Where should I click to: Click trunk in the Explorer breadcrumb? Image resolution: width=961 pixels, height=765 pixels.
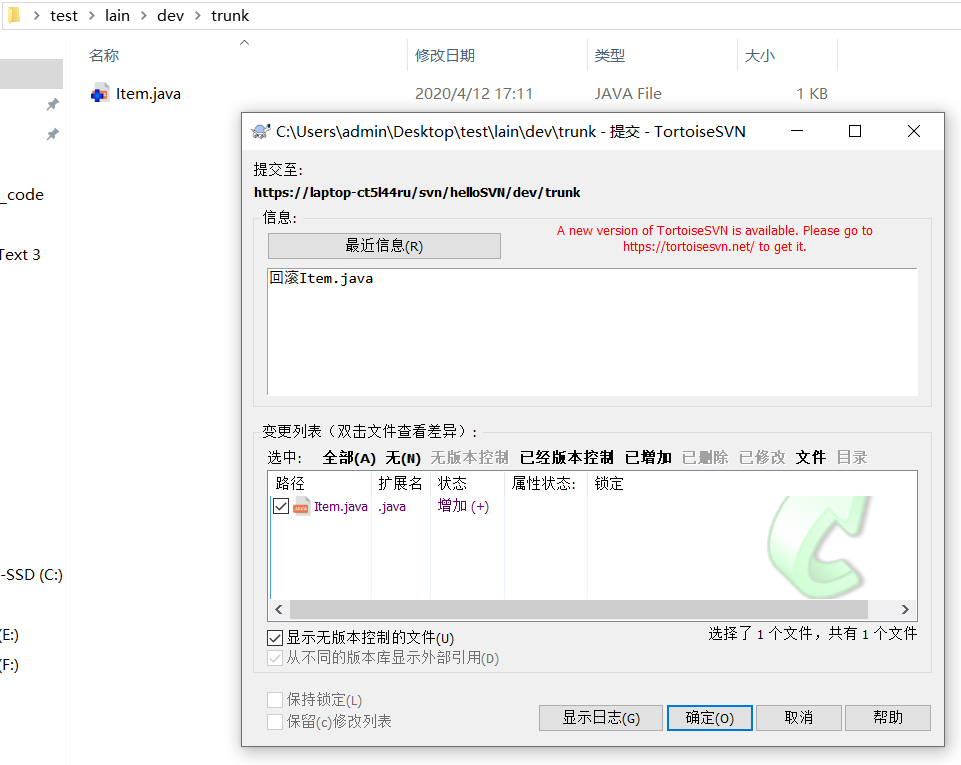230,15
